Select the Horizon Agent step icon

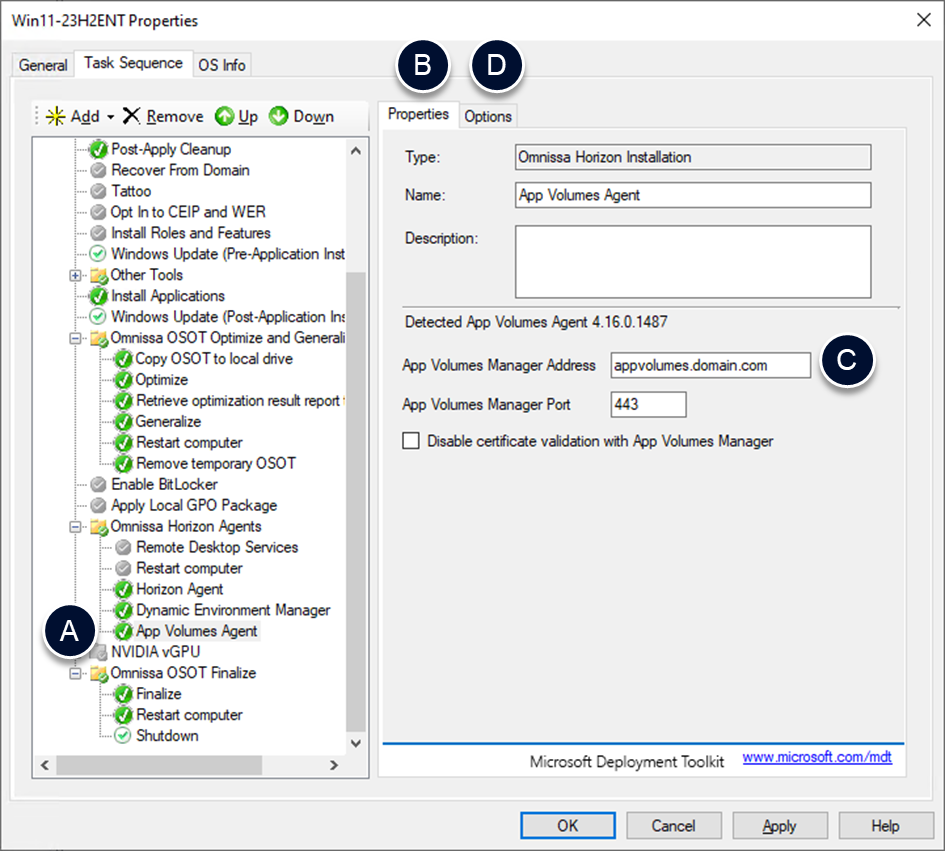(x=123, y=589)
